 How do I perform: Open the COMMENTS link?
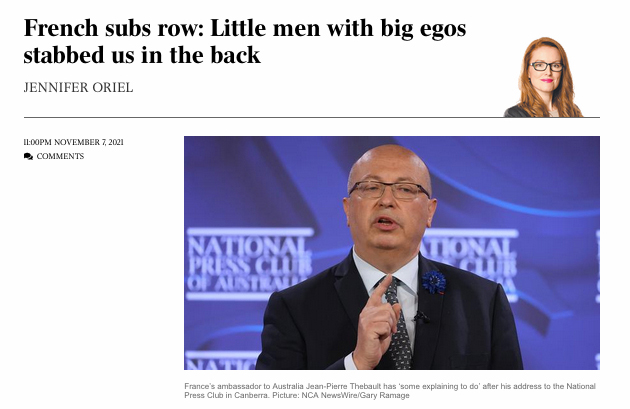(x=60, y=156)
